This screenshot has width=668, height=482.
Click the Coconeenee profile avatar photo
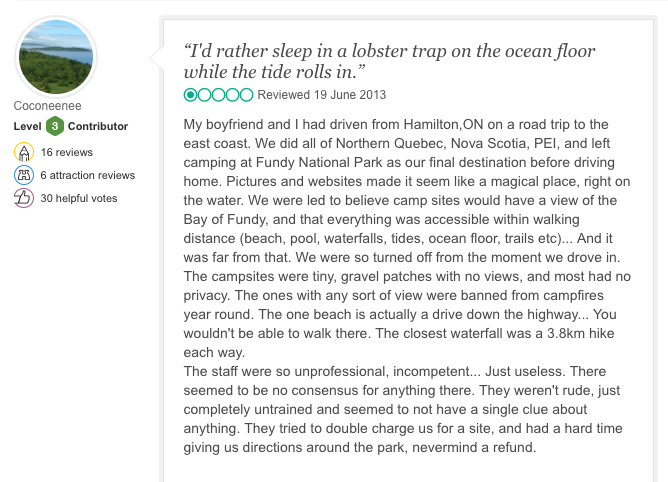point(57,56)
